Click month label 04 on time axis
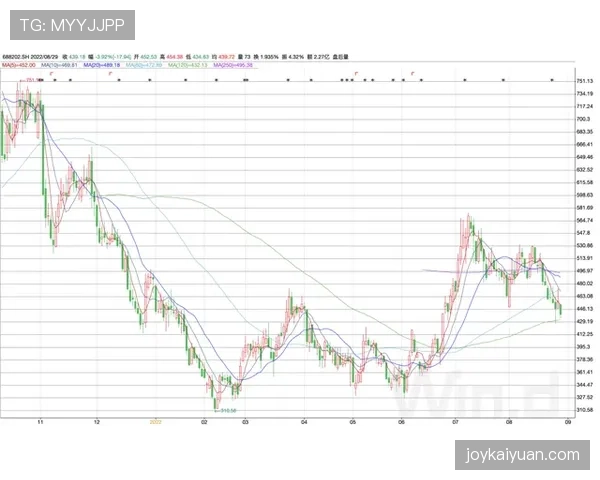This screenshot has height=480, width=600. (x=304, y=422)
